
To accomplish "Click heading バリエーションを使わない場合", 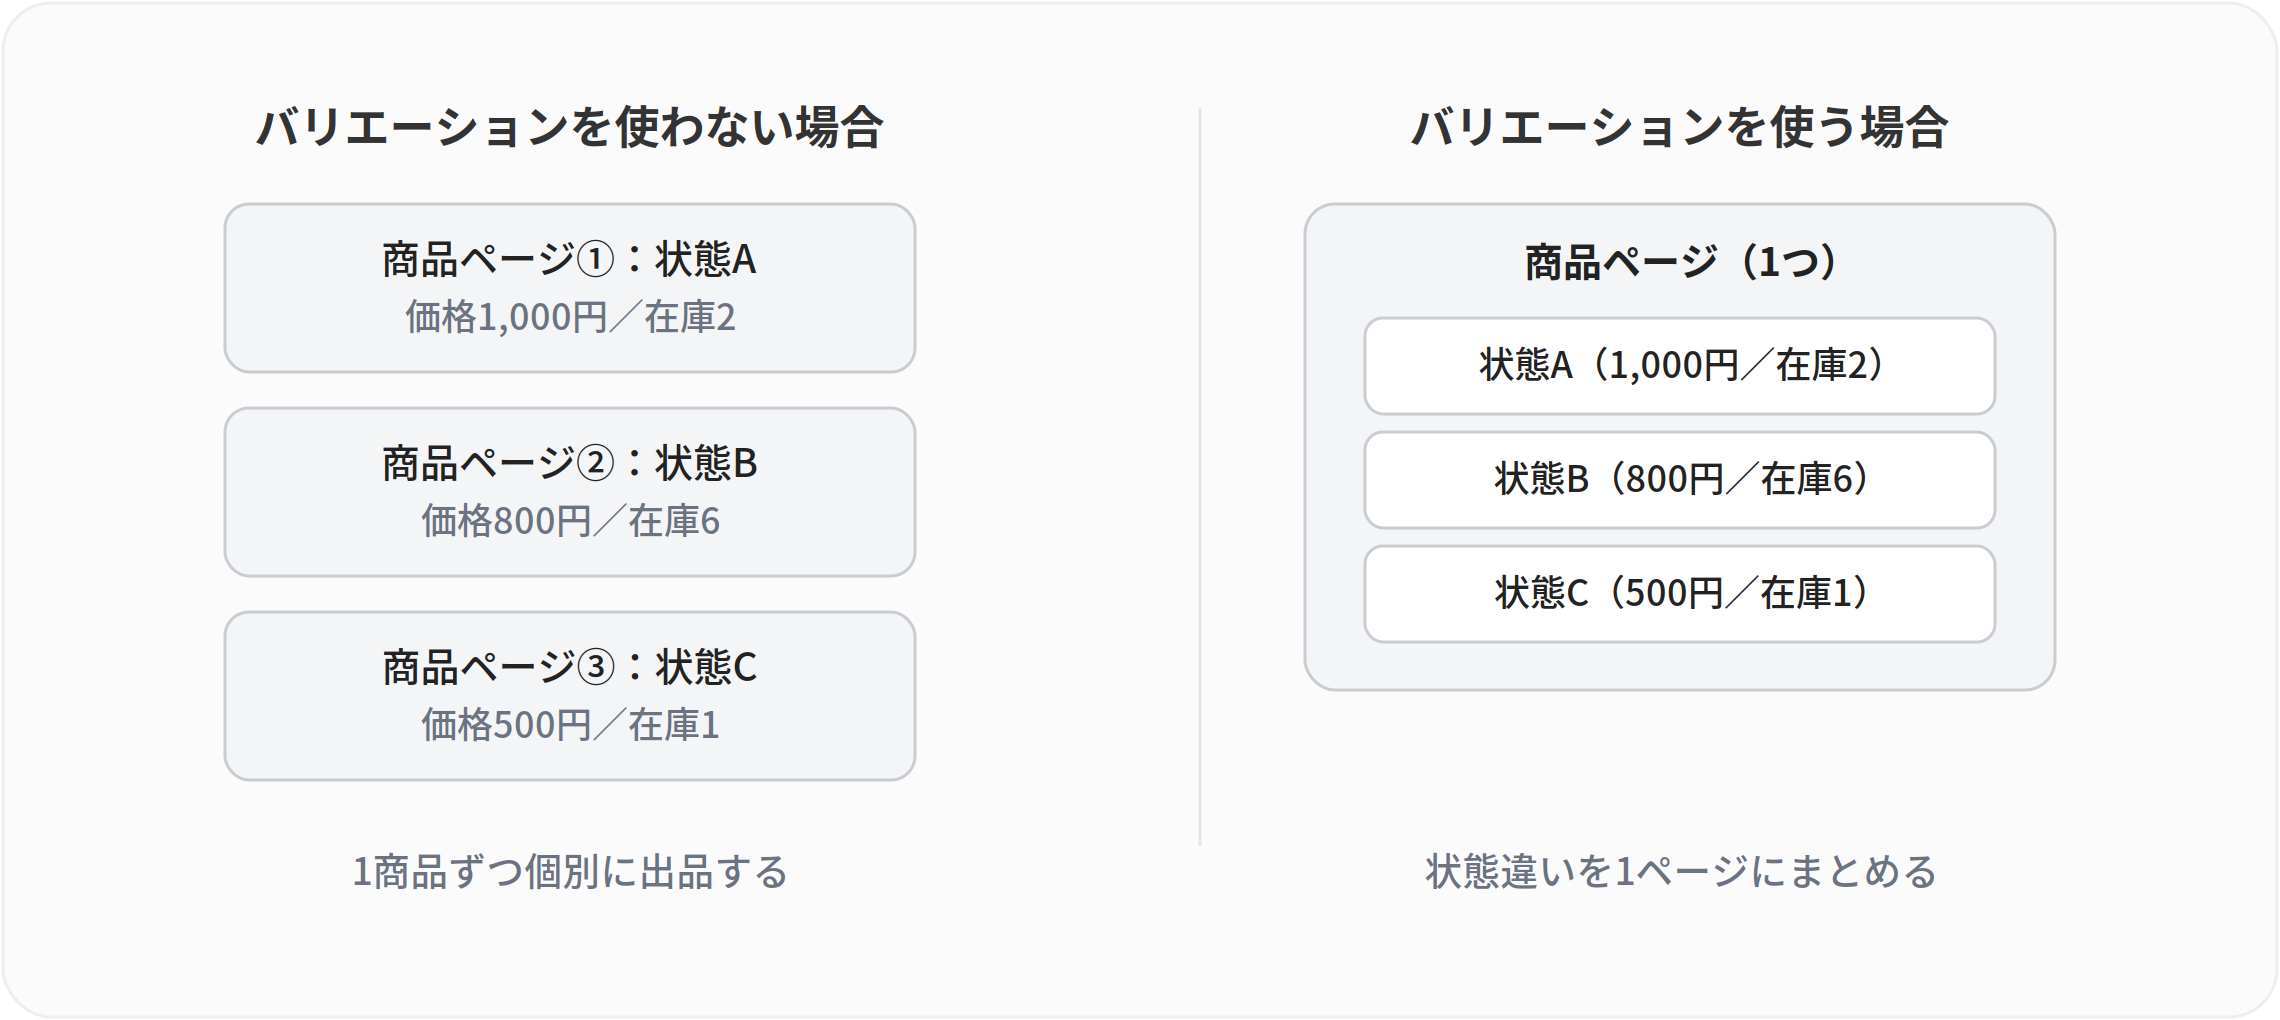I will (570, 127).
